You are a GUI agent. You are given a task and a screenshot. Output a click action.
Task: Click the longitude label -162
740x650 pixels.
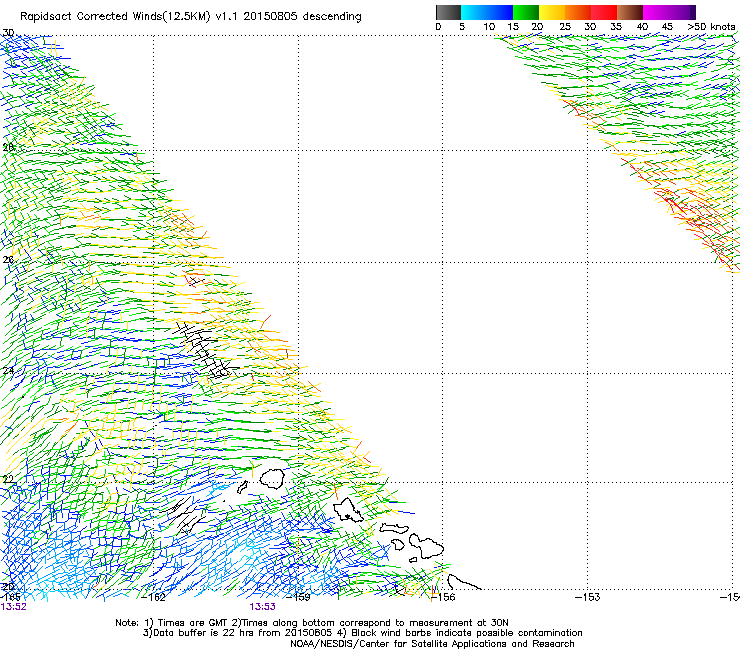155,597
